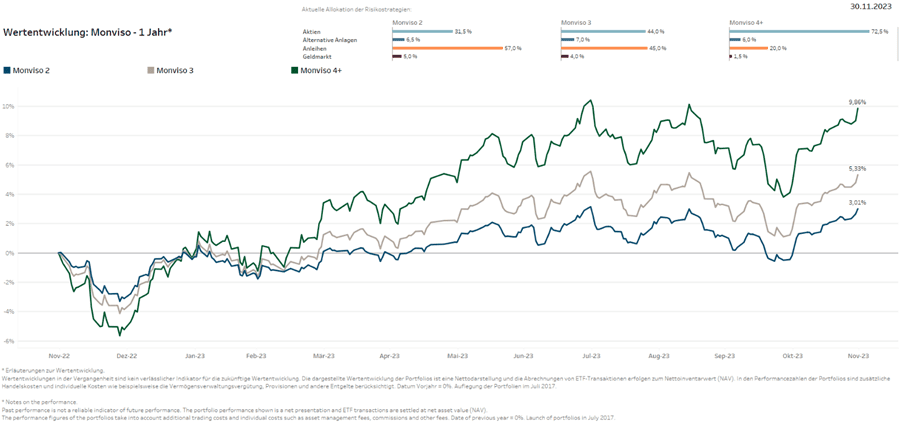This screenshot has width=900, height=426.
Task: Click the Sep-23 x-axis label
Action: pyautogui.click(x=726, y=356)
